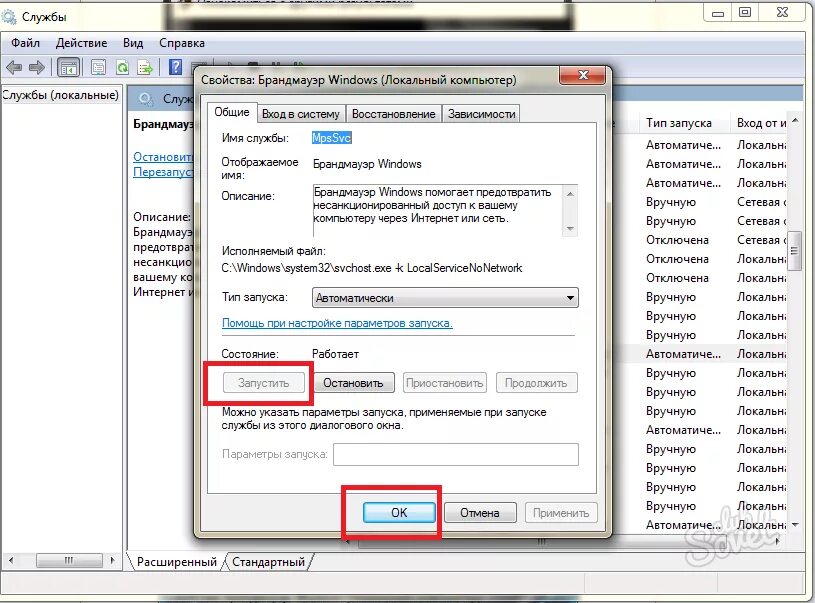This screenshot has width=815, height=603.
Task: Click the console tree horizontal scrollbar thumb
Action: pyautogui.click(x=69, y=560)
